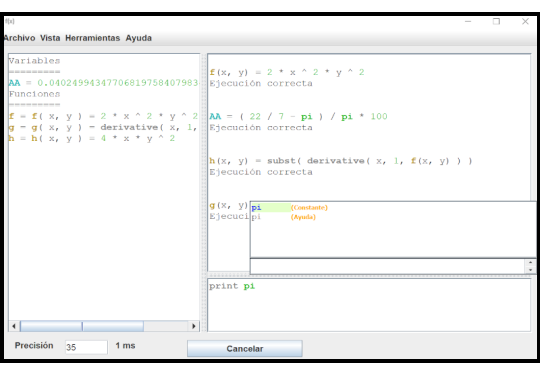Click the AA variable in Variables list
Image resolution: width=540 pixels, height=374 pixels.
click(x=14, y=83)
